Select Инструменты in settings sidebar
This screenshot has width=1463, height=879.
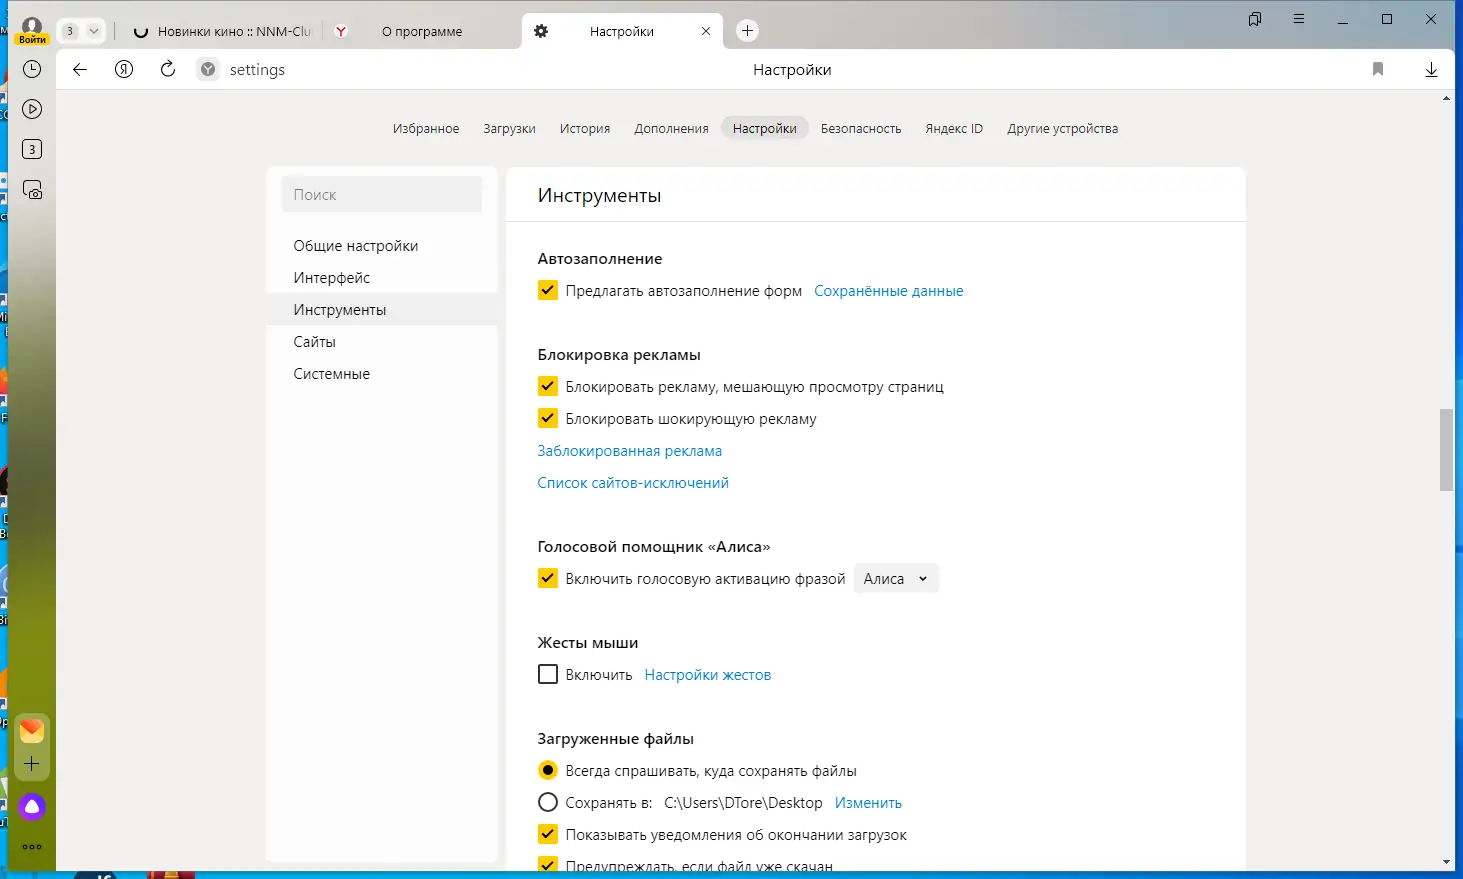click(x=382, y=310)
